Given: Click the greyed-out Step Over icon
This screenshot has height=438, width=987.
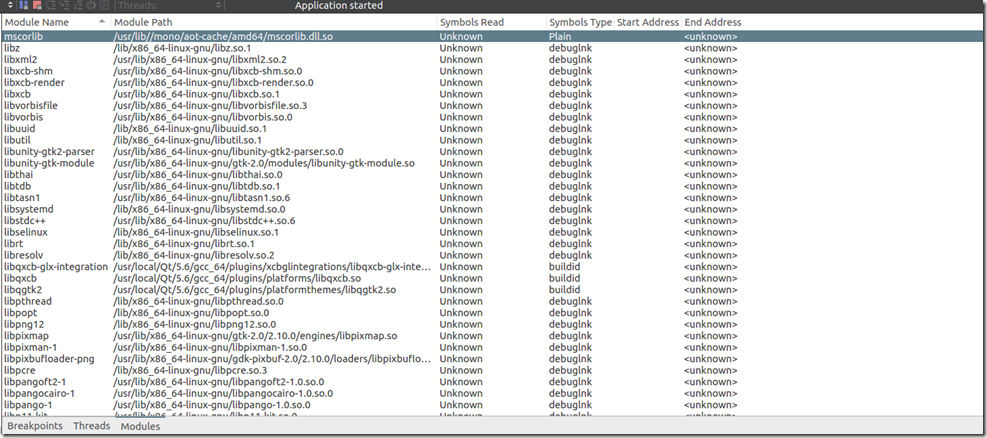Looking at the screenshot, I should (x=51, y=5).
